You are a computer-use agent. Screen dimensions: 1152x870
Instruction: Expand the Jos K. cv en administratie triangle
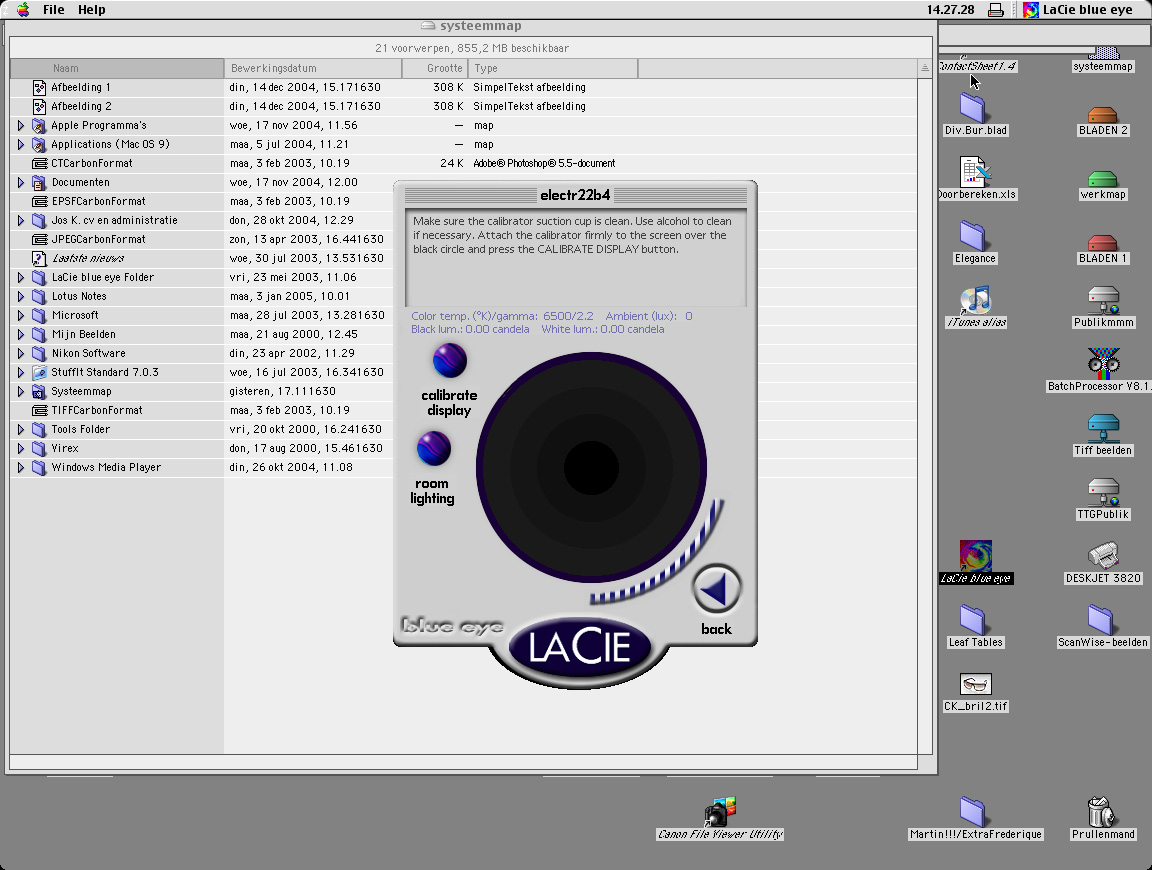click(x=21, y=220)
